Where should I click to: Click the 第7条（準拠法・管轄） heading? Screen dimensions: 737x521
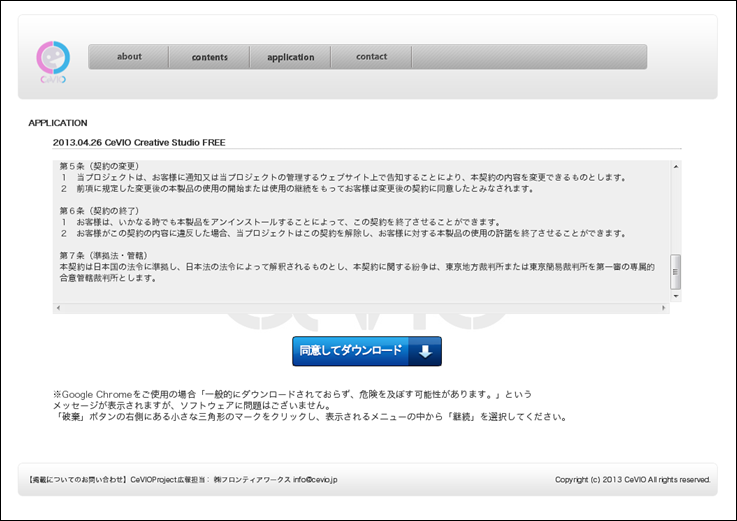coord(103,255)
